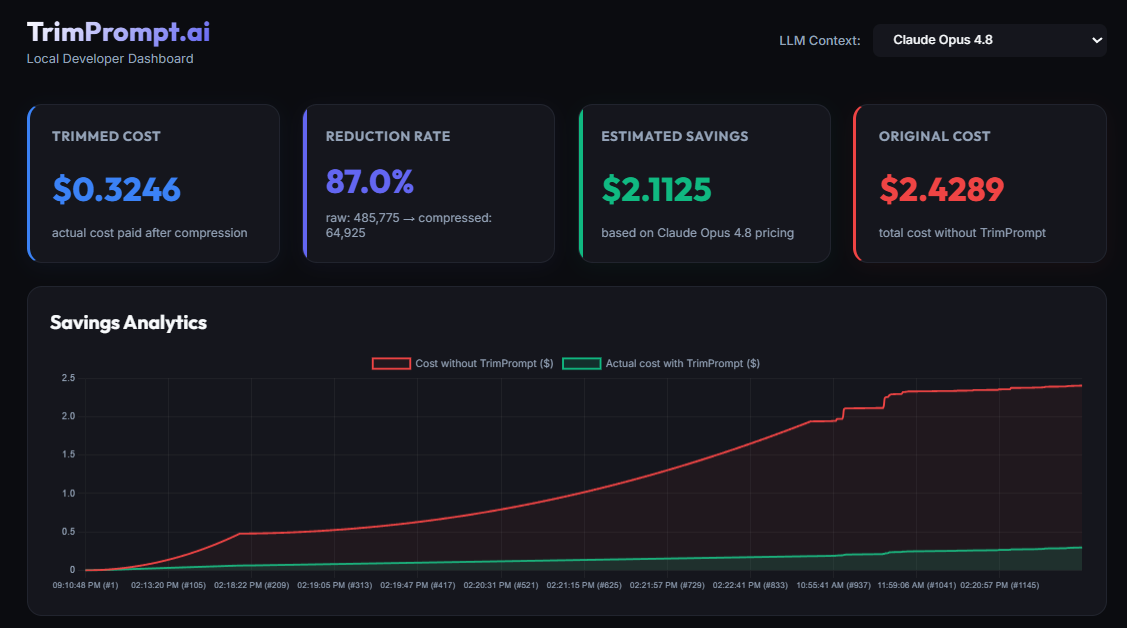Click x-axis label 02:21:57 PM (#729)
Image resolution: width=1127 pixels, height=628 pixels.
(667, 586)
